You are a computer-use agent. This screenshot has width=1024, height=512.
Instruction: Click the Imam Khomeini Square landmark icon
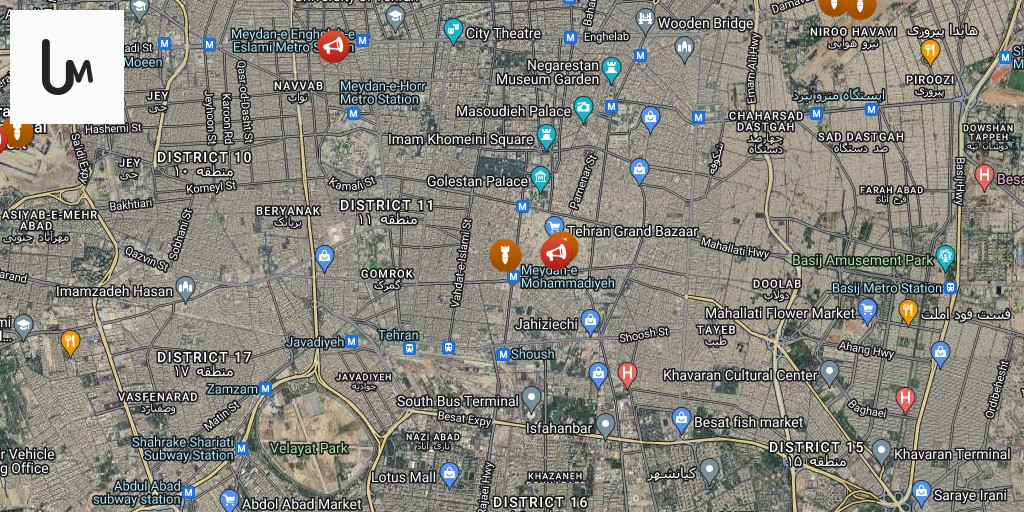coord(546,137)
